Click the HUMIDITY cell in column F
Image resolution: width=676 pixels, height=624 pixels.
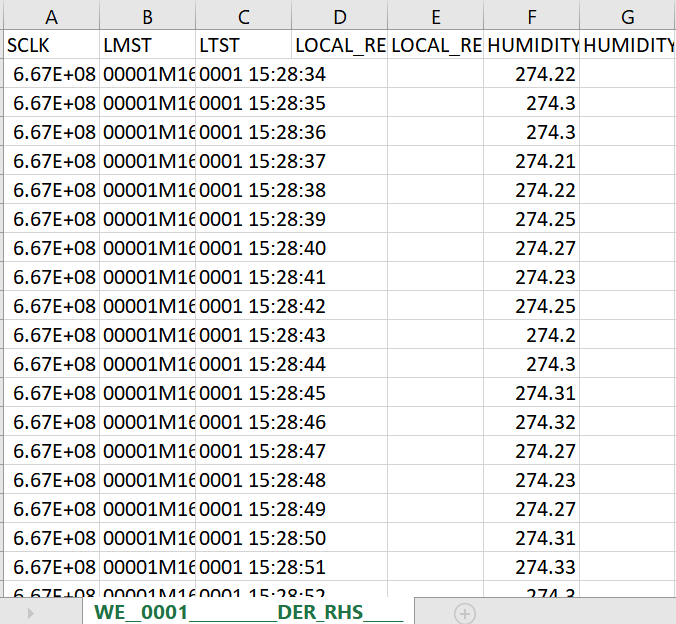pyautogui.click(x=532, y=45)
